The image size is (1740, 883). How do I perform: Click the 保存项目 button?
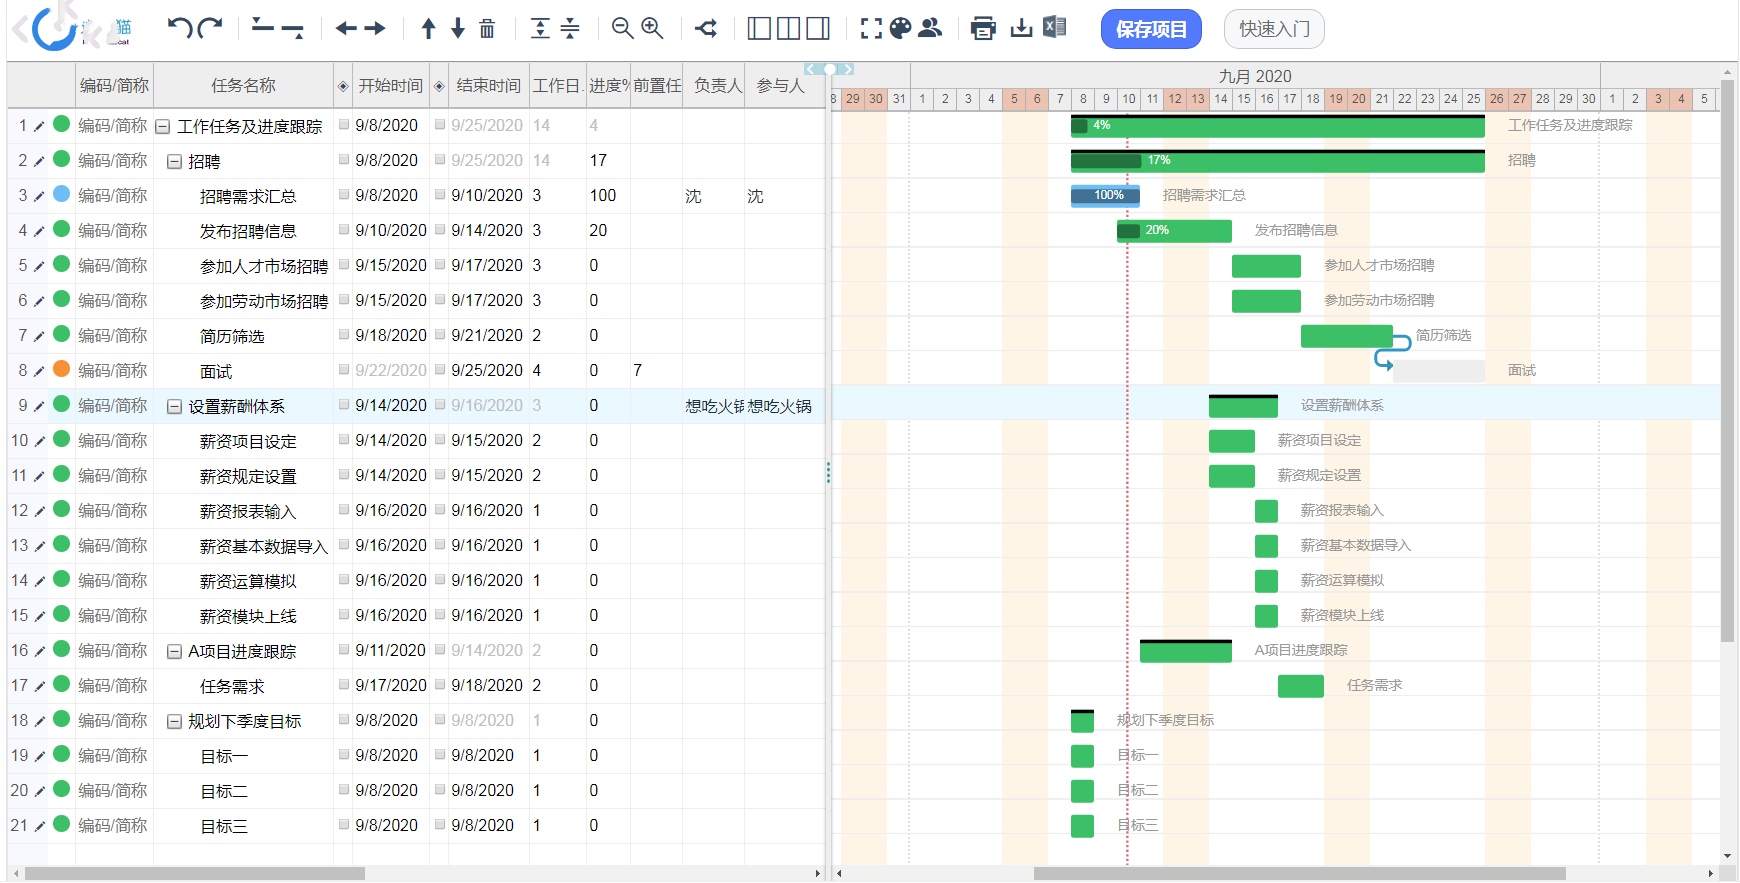coord(1151,29)
